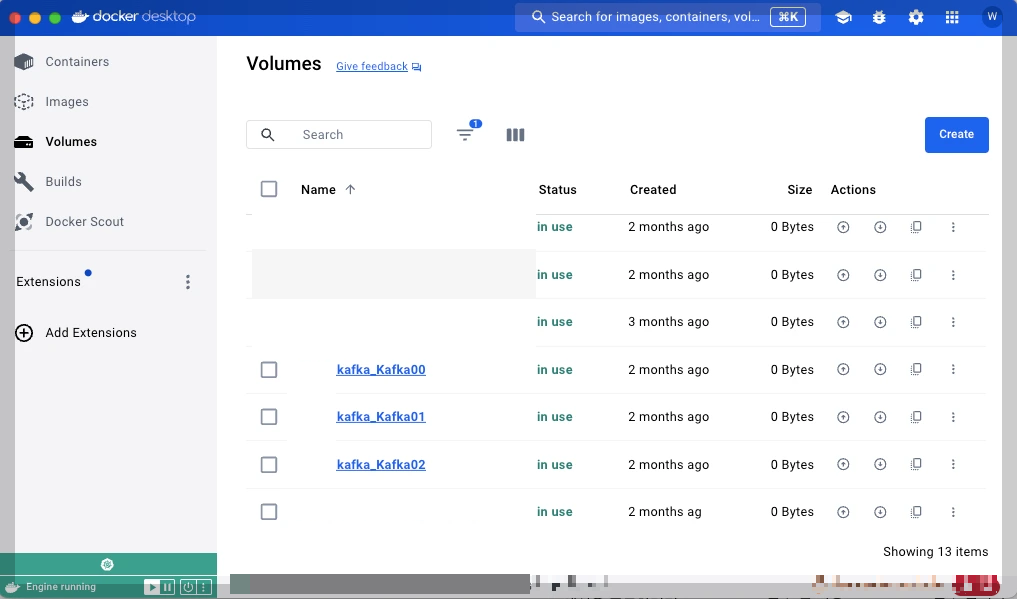Image resolution: width=1017 pixels, height=599 pixels.
Task: Go to the Volumes tab
Action: 70,141
